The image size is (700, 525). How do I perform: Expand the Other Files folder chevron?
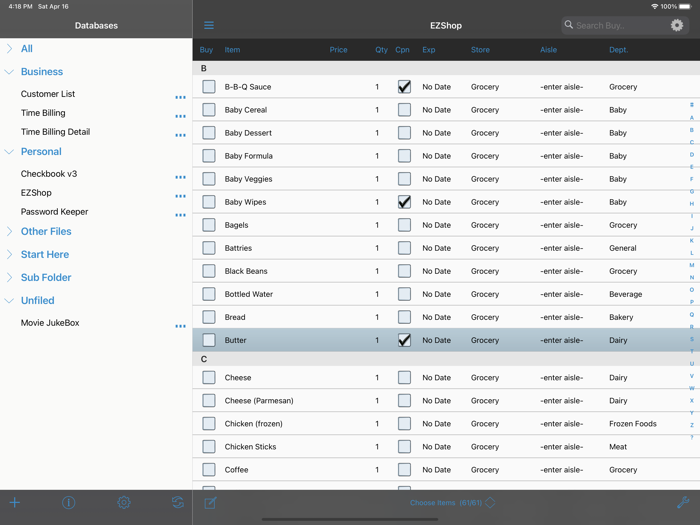coord(9,231)
